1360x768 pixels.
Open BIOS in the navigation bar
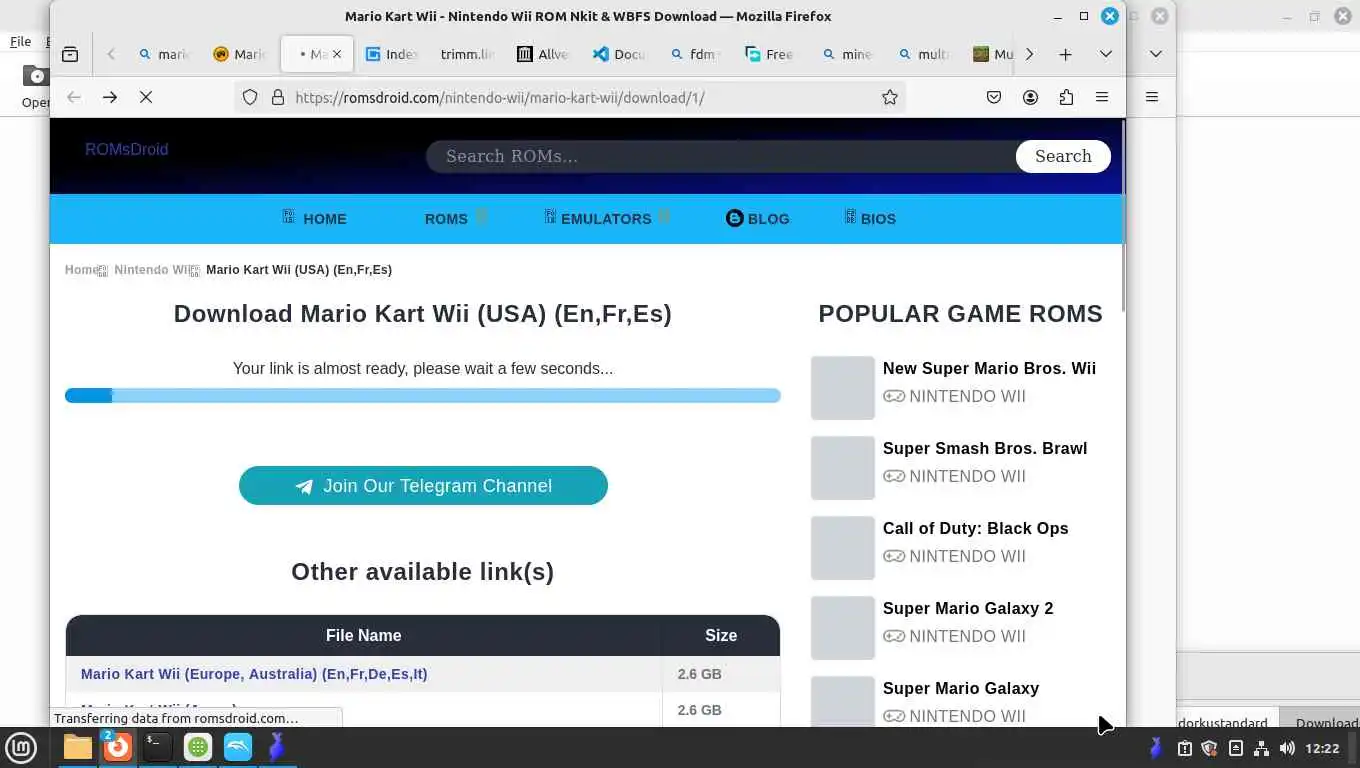[869, 218]
